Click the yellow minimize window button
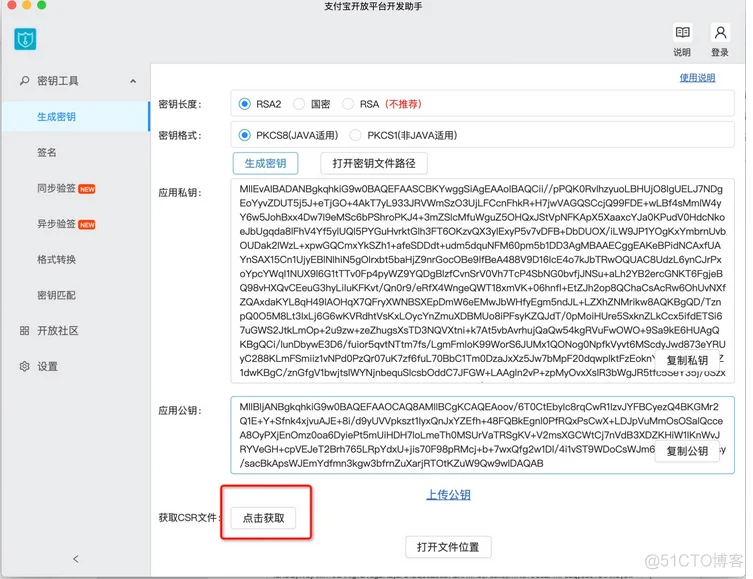Viewport: 753px width, 579px height. (27, 5)
